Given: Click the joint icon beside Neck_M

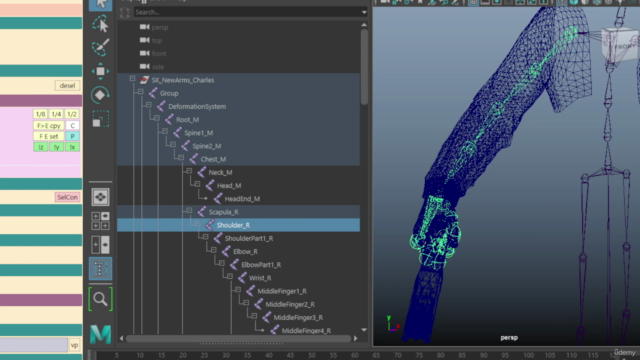Looking at the screenshot, I should click(x=202, y=172).
